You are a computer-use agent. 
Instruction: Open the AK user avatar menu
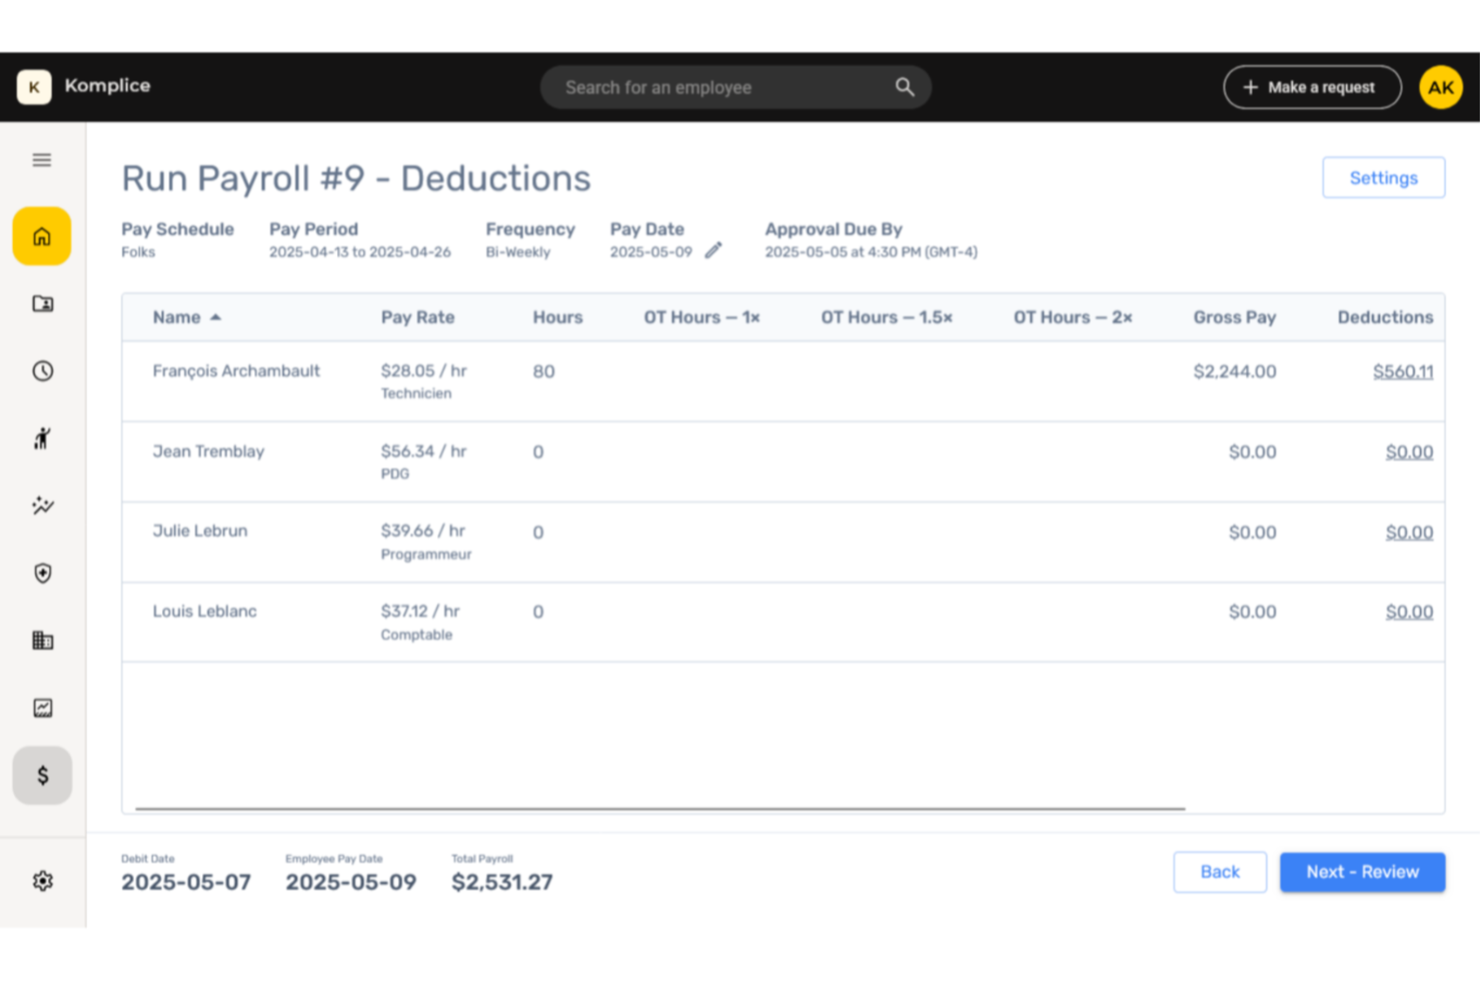point(1440,87)
